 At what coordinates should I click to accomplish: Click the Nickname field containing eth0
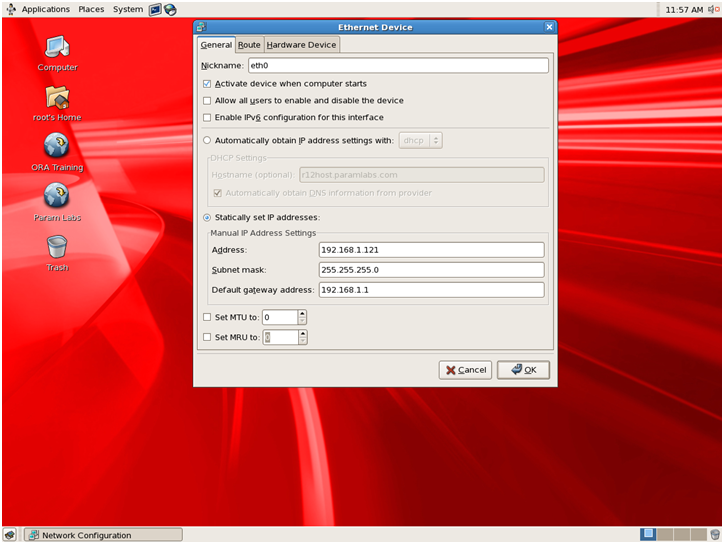tap(398, 66)
